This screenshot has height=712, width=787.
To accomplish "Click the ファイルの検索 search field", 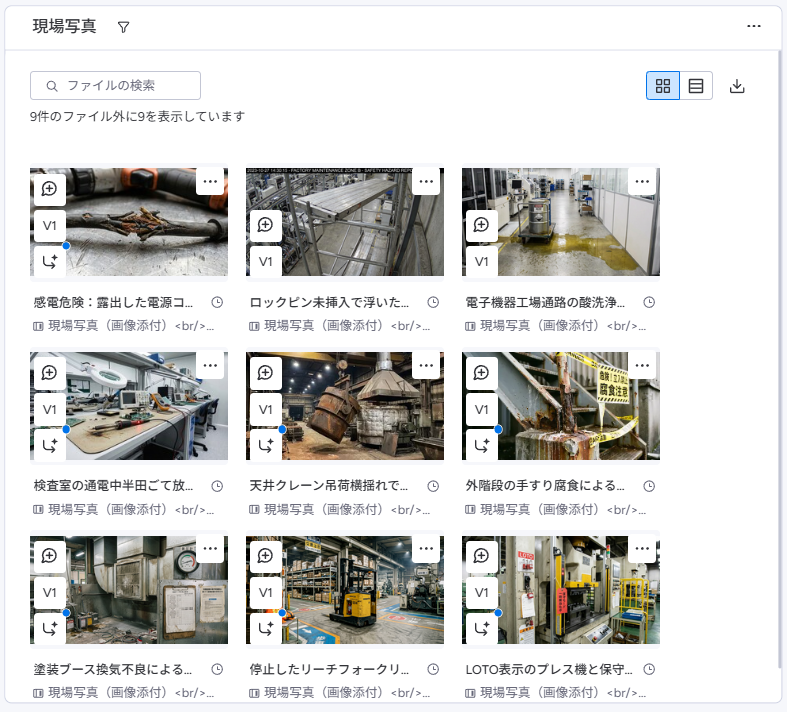I will point(116,86).
